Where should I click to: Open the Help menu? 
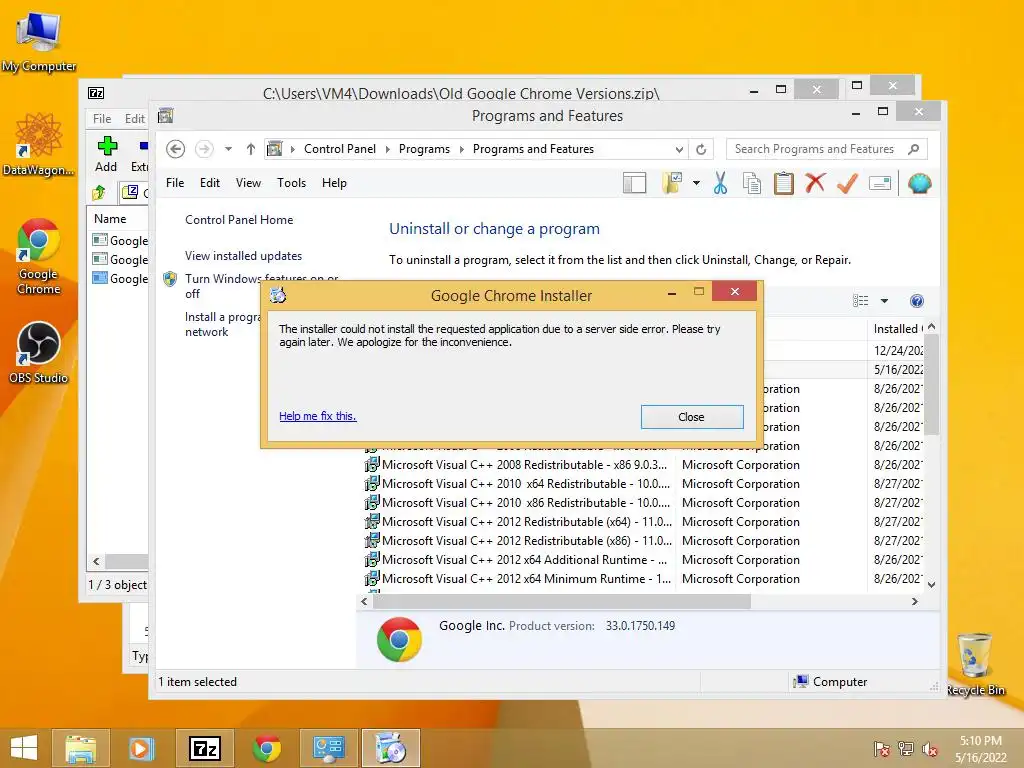pos(334,183)
